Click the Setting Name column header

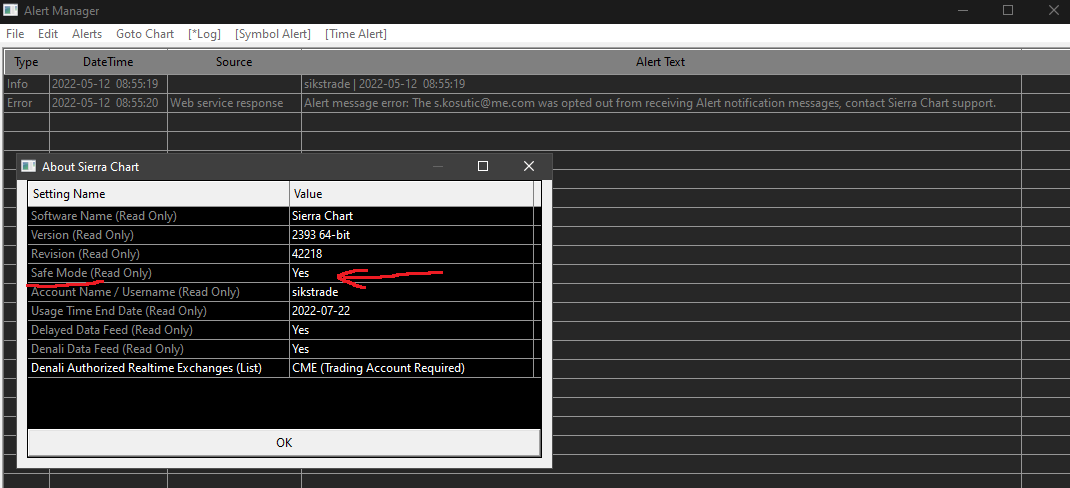click(158, 194)
